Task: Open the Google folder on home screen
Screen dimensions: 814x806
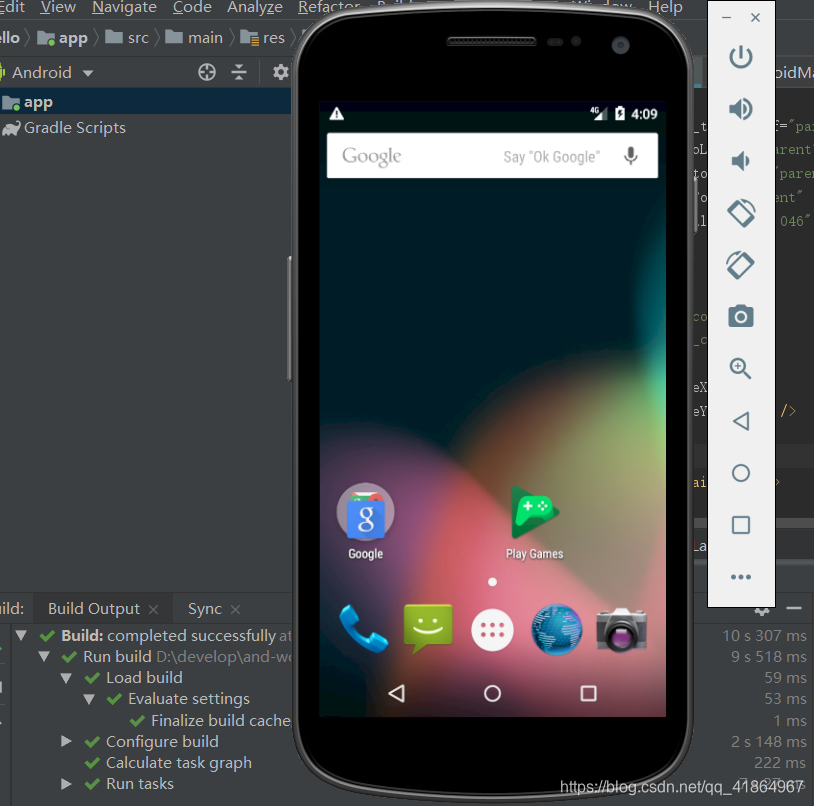Action: pyautogui.click(x=365, y=521)
